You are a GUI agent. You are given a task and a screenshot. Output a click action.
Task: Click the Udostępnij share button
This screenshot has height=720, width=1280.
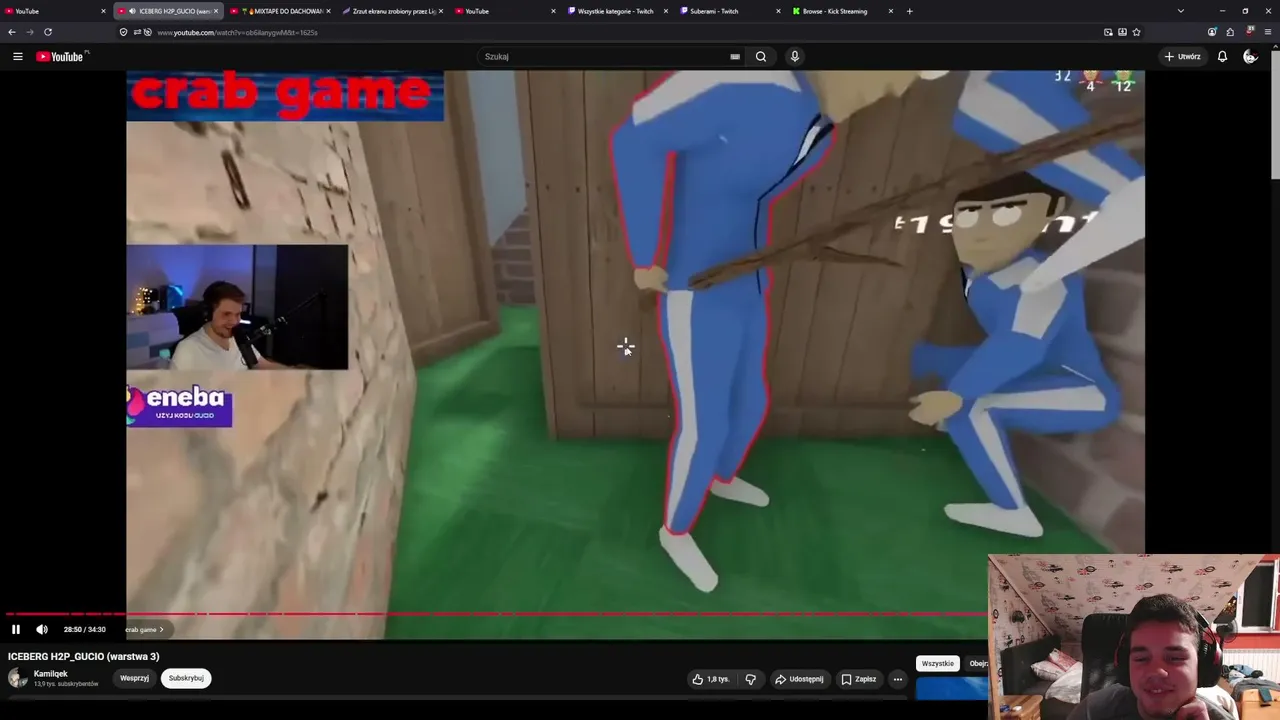click(800, 679)
